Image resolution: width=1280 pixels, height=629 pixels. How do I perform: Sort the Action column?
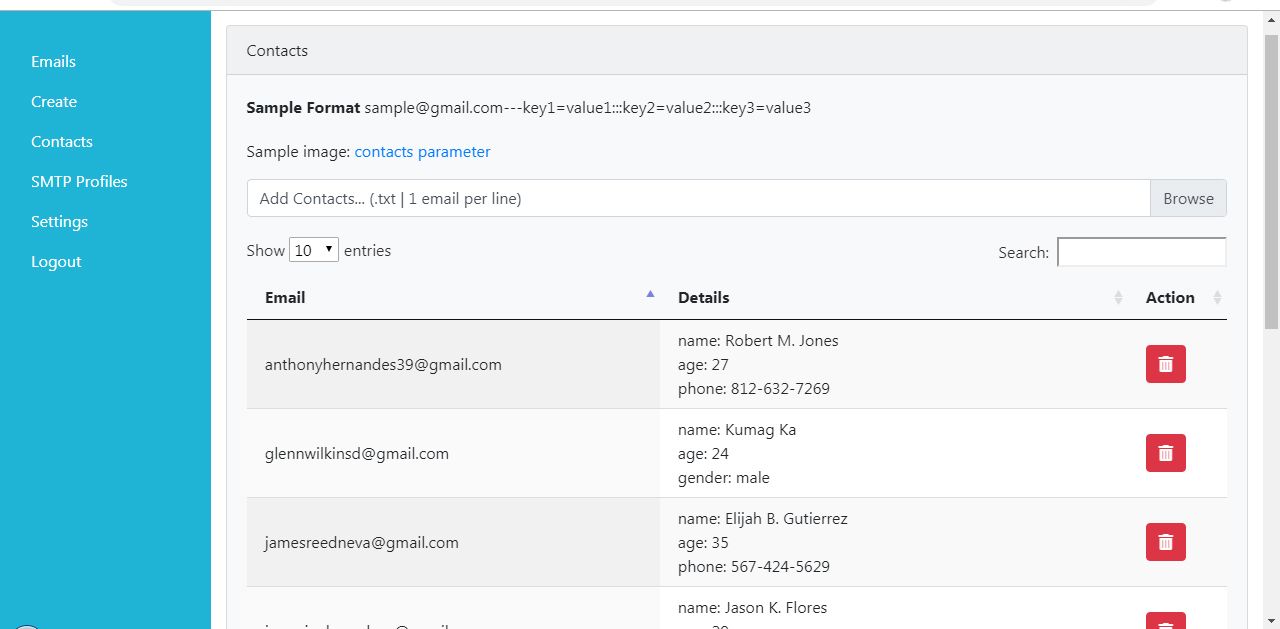[1216, 298]
